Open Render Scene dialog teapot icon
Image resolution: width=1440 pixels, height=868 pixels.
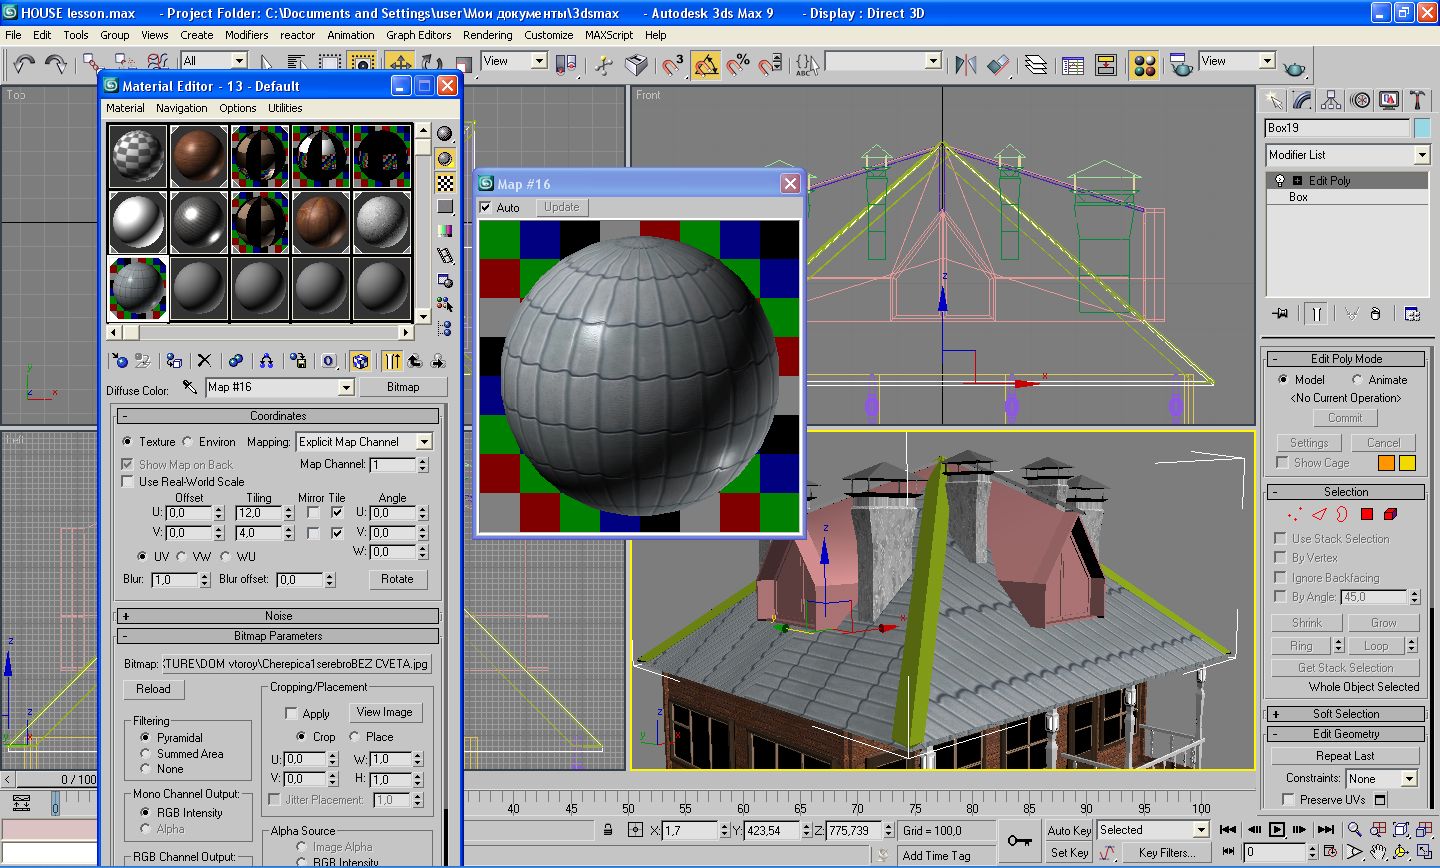1181,65
